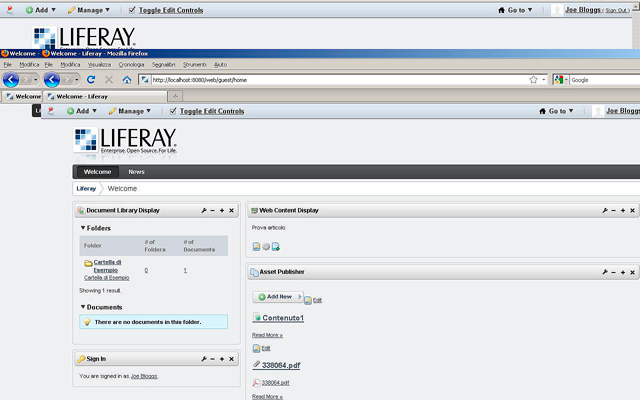Open Cartella di Esempio folder link
Screen dimensions: 640x400
coord(107,266)
